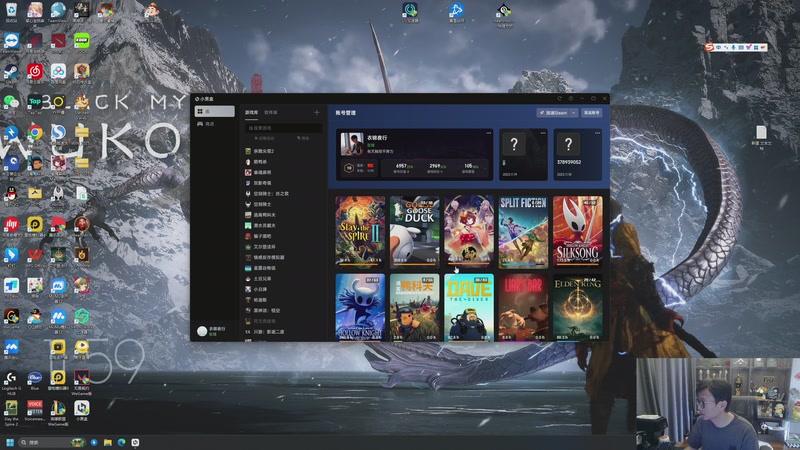
Task: Click the Windows taskbar search box
Action: (x=50, y=442)
